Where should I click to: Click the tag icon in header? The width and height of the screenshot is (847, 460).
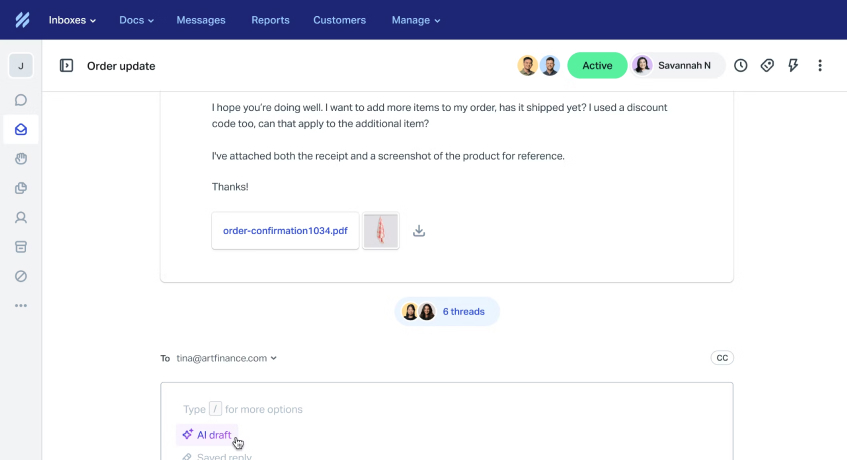(767, 66)
